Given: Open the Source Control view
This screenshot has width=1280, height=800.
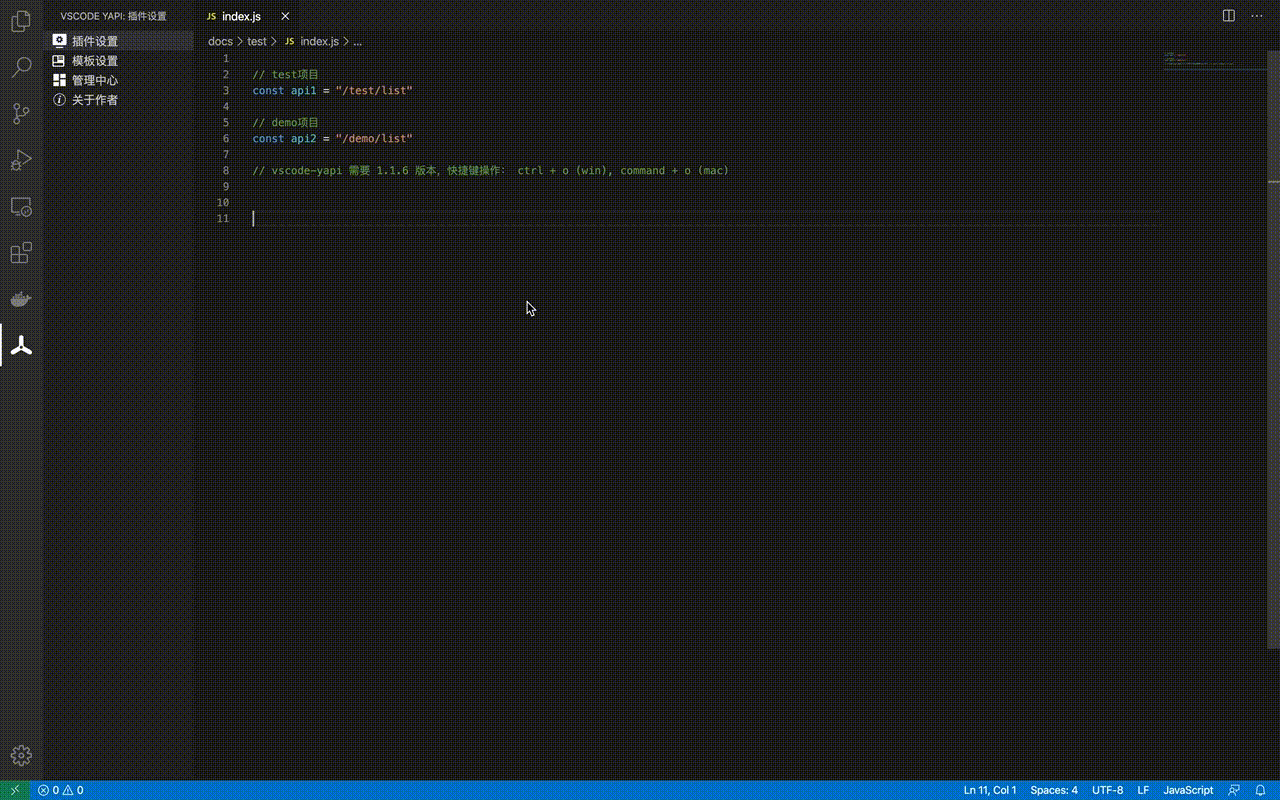Looking at the screenshot, I should tap(21, 113).
